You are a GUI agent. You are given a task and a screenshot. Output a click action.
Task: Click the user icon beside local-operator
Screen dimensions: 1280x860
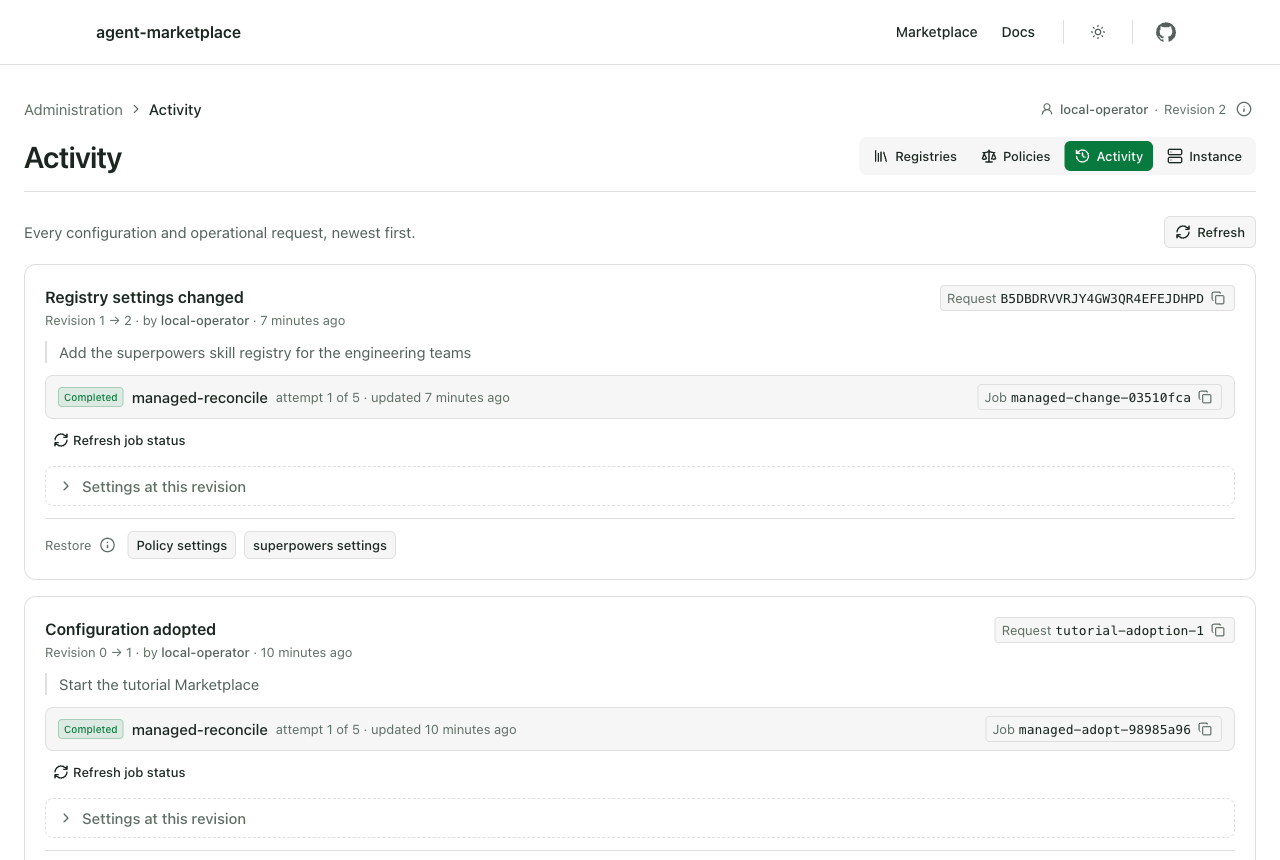click(x=1047, y=109)
